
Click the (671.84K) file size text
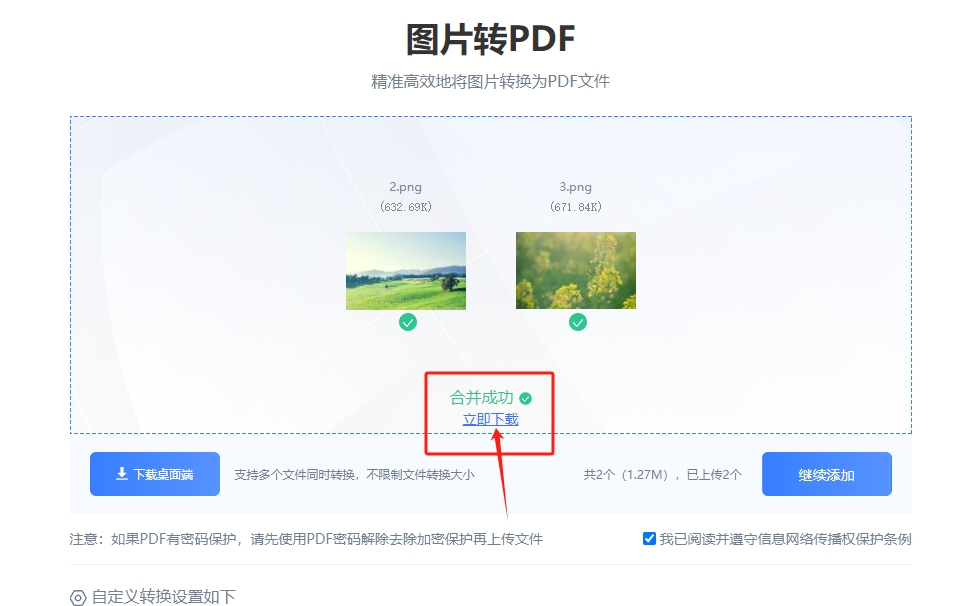576,207
